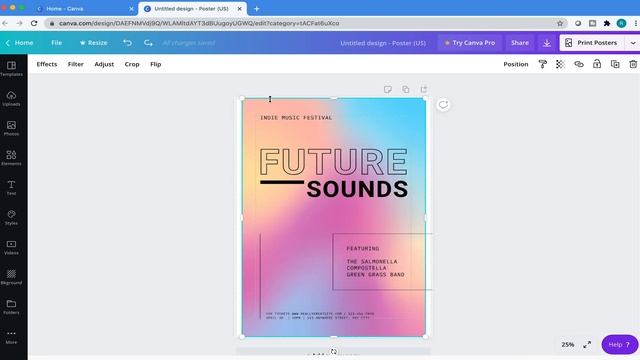Open the Transparency checkerboard icon
This screenshot has height=360, width=640.
(x=560, y=64)
